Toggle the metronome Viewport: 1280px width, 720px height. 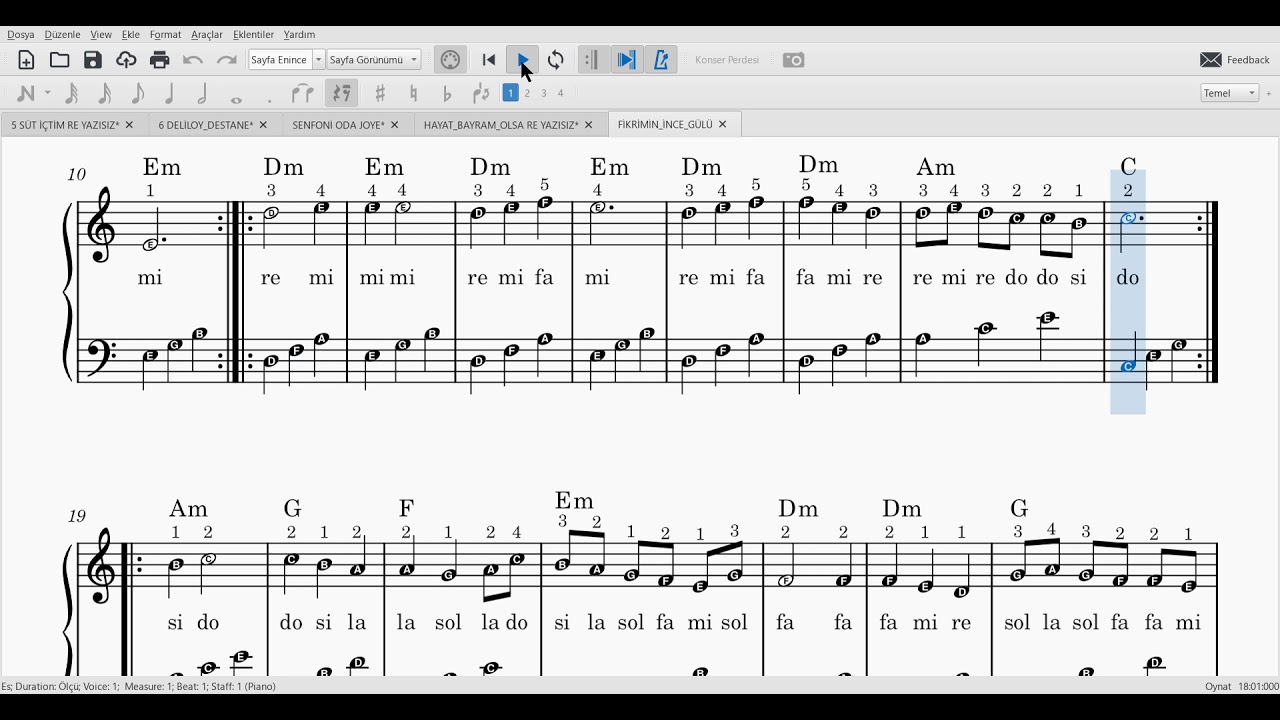tap(661, 60)
